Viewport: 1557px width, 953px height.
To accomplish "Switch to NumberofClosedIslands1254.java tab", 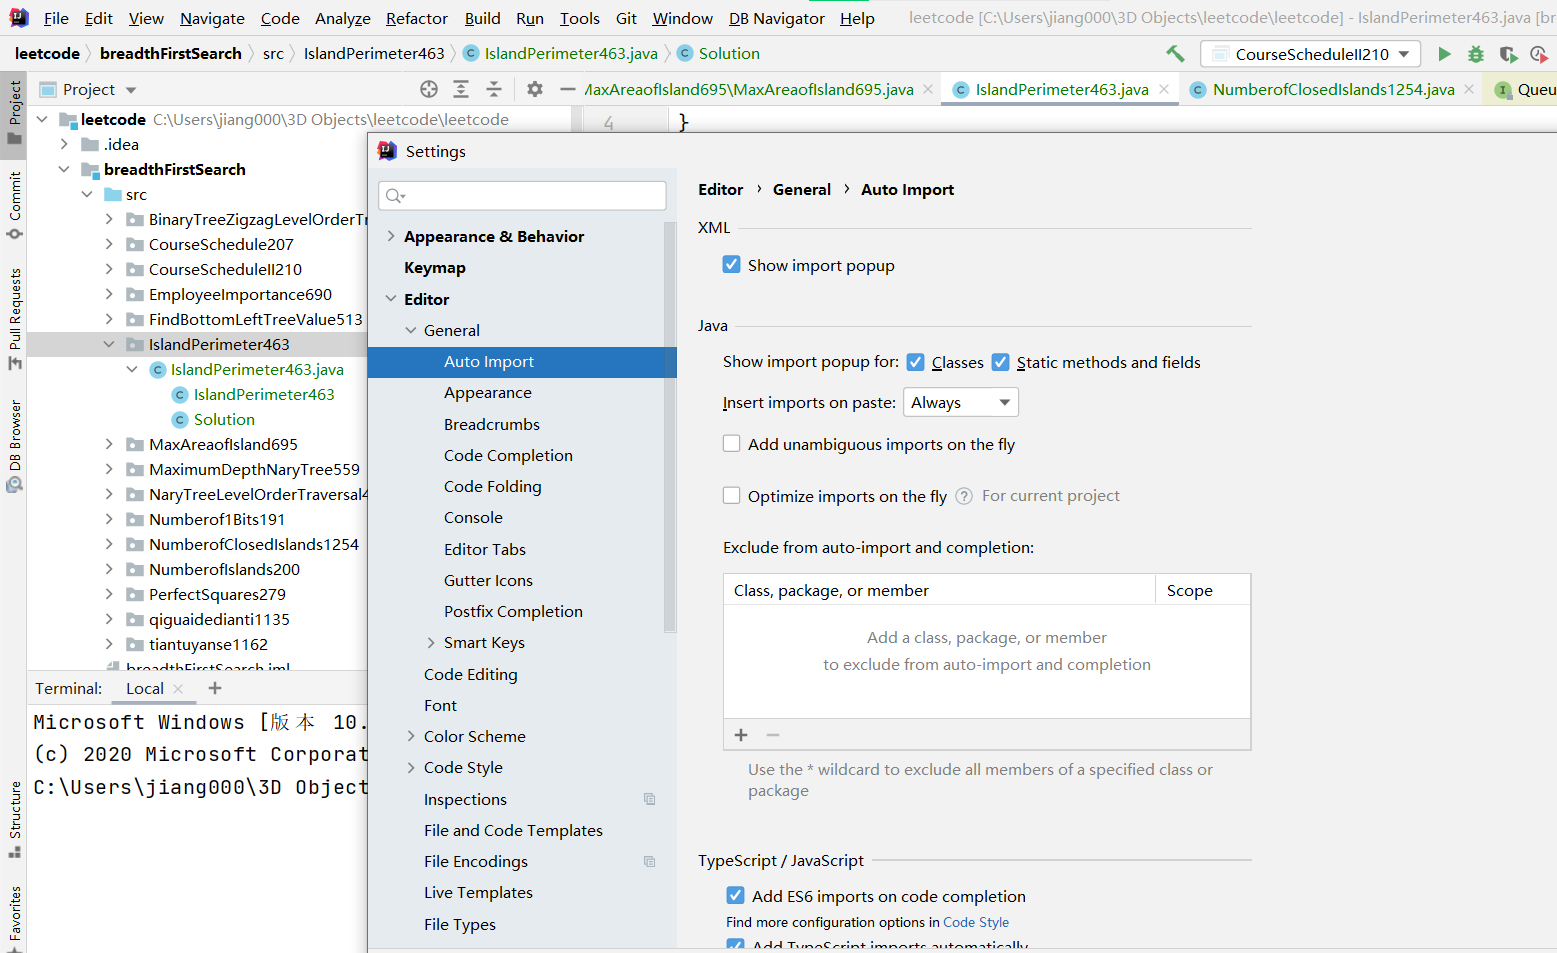I will point(1333,89).
